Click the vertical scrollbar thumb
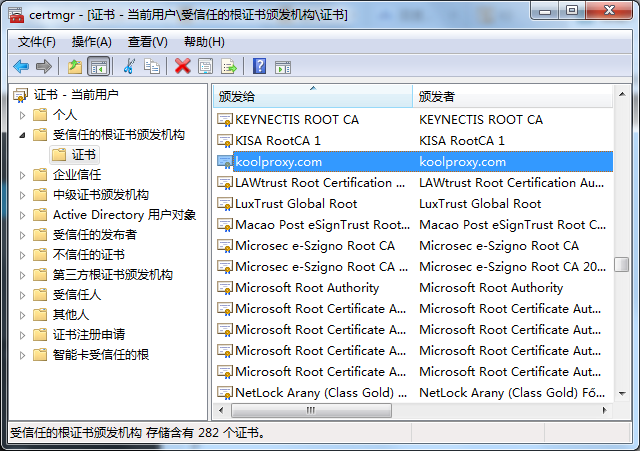640x451 pixels. pos(622,264)
